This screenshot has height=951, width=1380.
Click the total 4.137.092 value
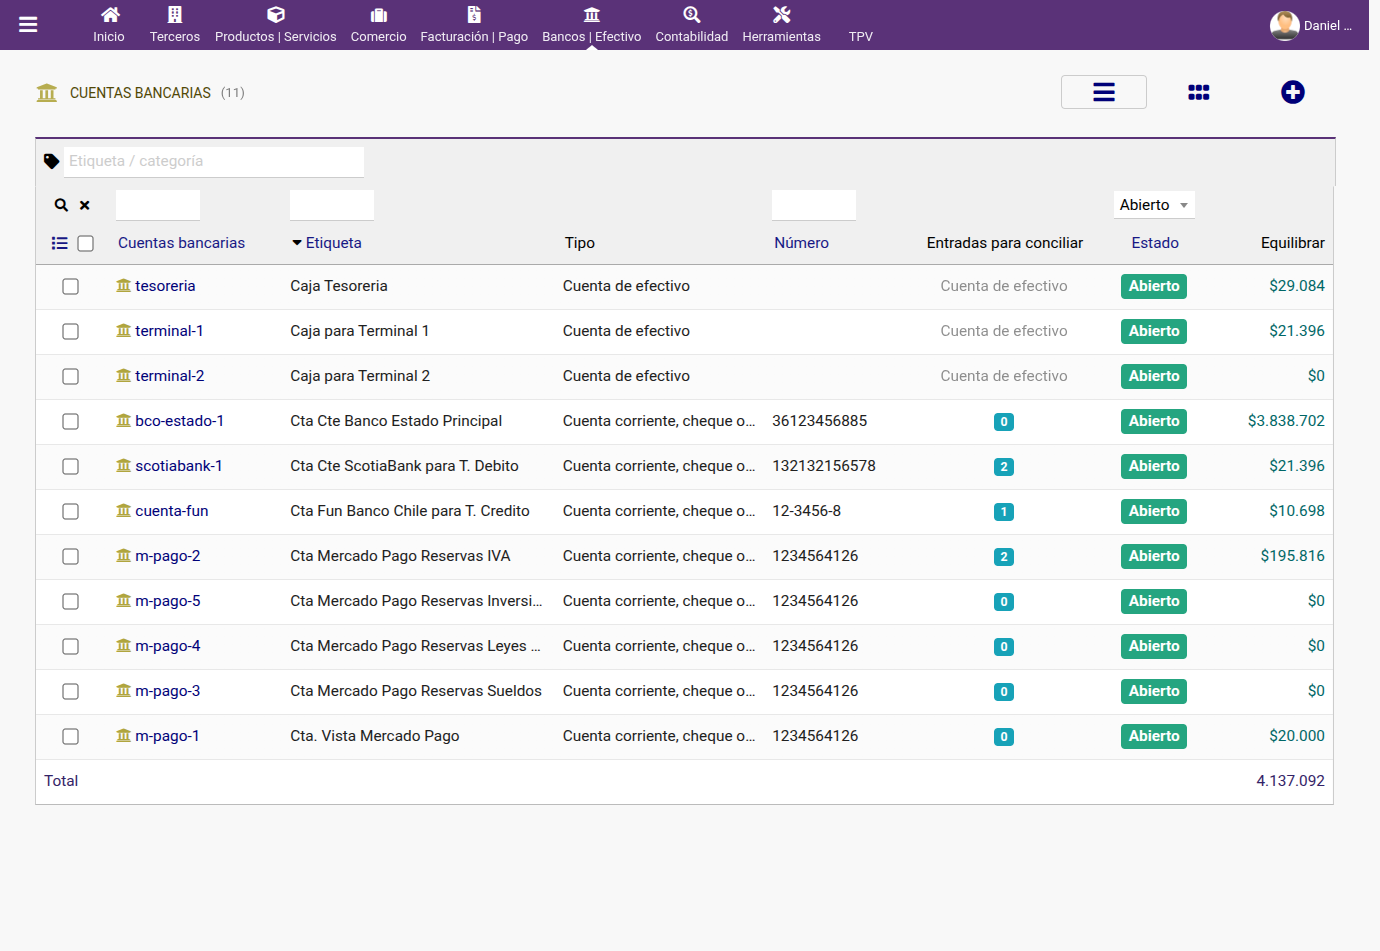click(1290, 781)
